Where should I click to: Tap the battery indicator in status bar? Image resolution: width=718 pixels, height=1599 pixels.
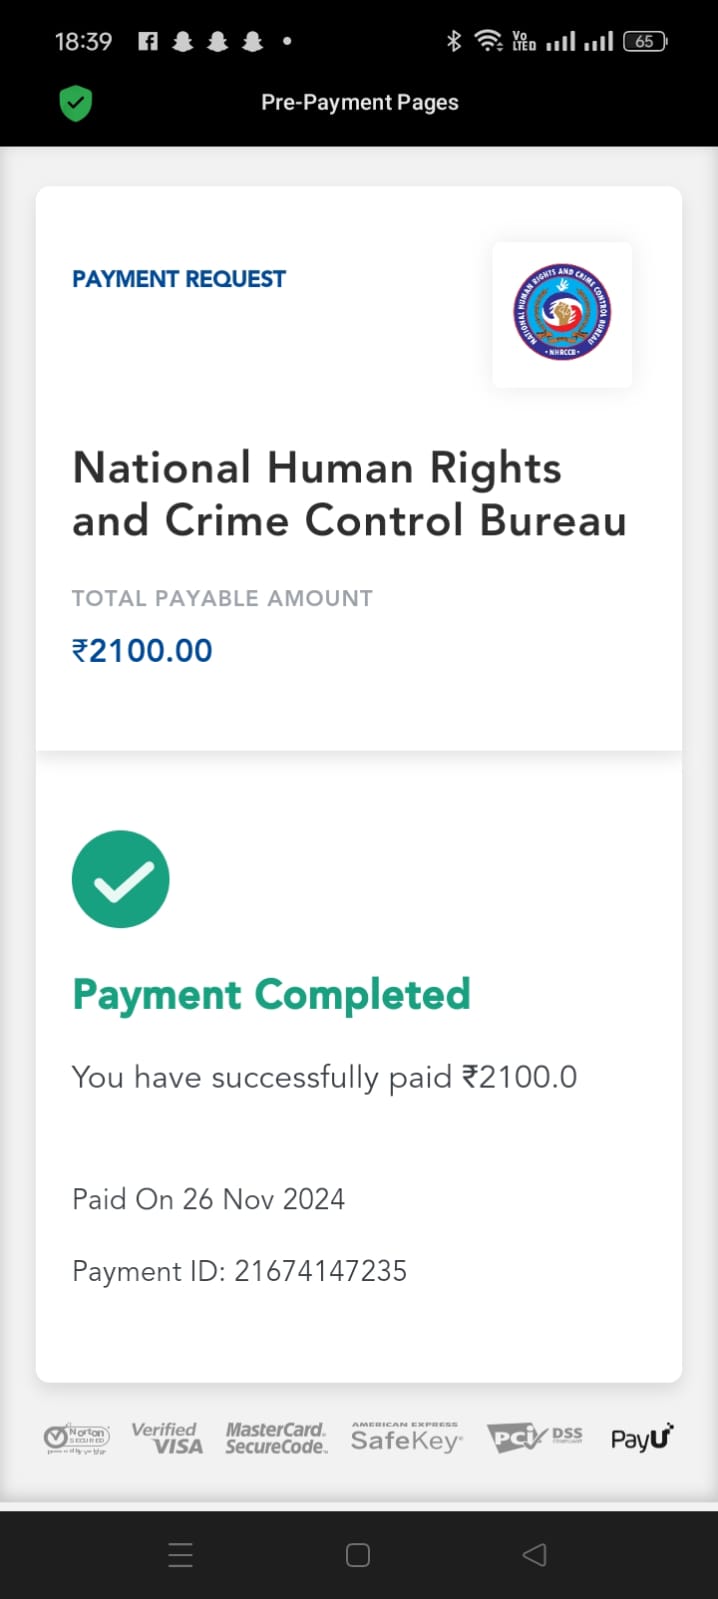pyautogui.click(x=645, y=41)
